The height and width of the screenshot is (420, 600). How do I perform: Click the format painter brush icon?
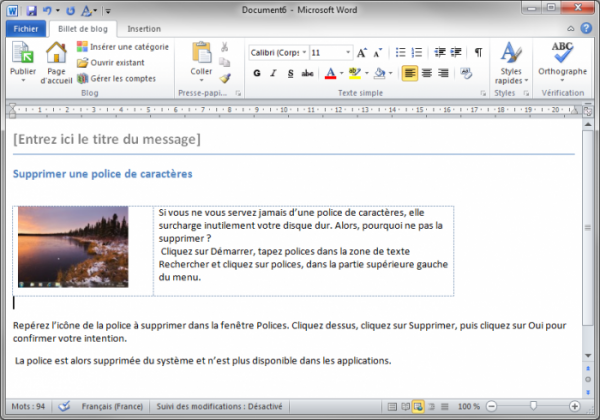tap(225, 78)
